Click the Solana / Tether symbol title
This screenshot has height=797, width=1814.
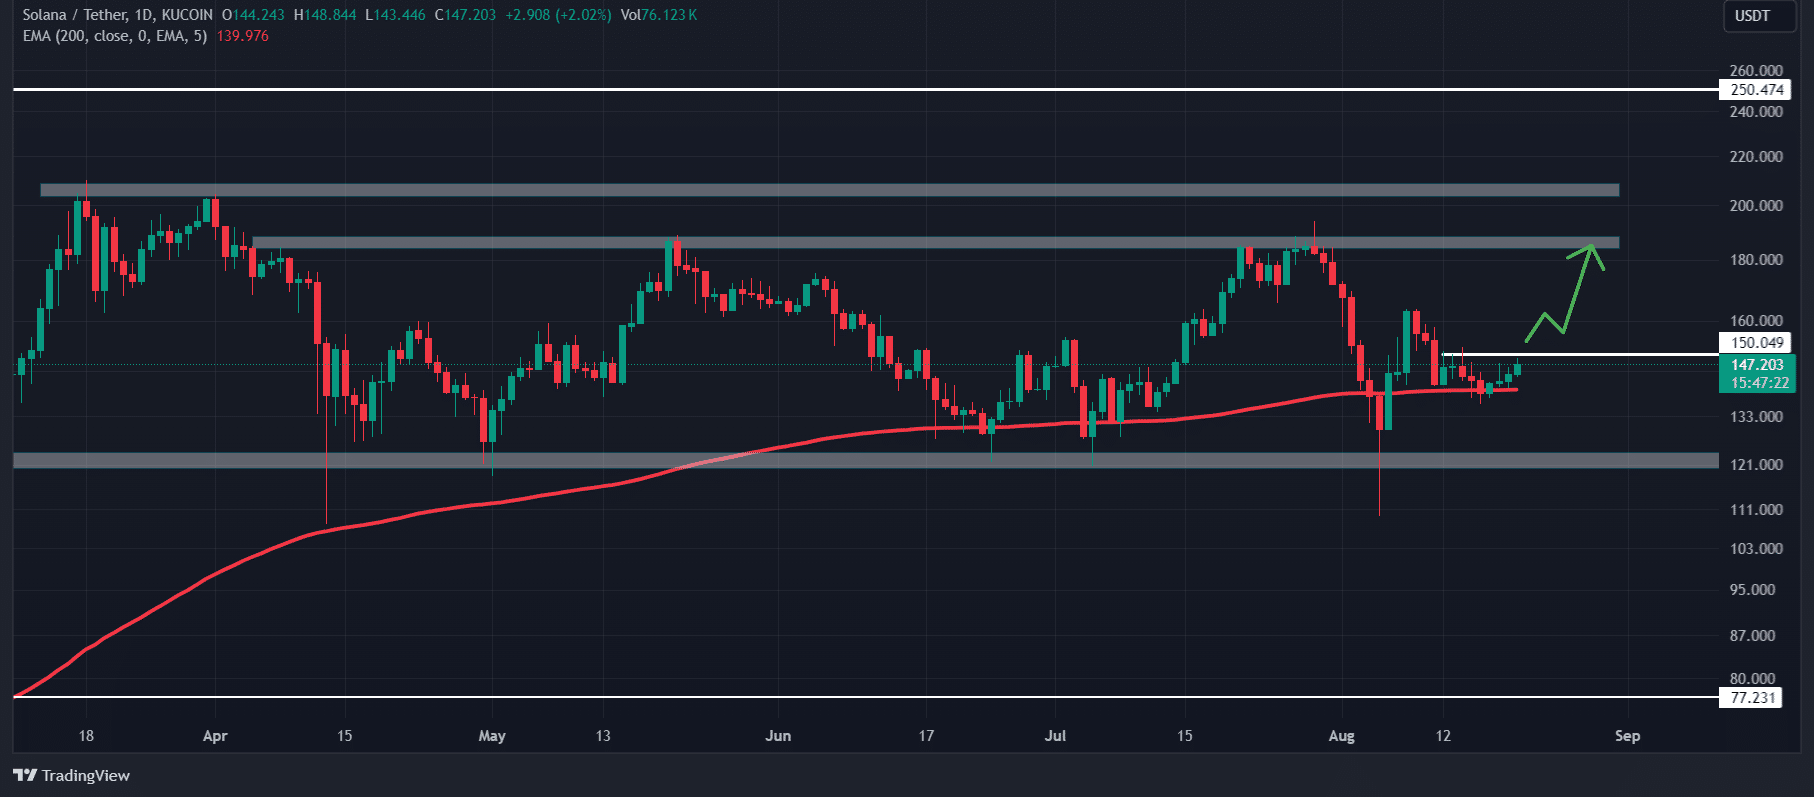pos(118,15)
